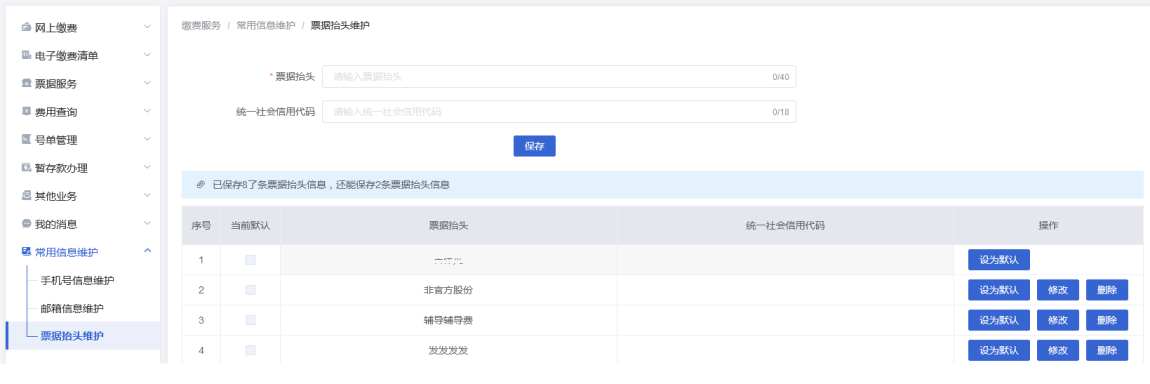Expand the 其他业务 menu chevron
1150x384 pixels.
tap(147, 195)
